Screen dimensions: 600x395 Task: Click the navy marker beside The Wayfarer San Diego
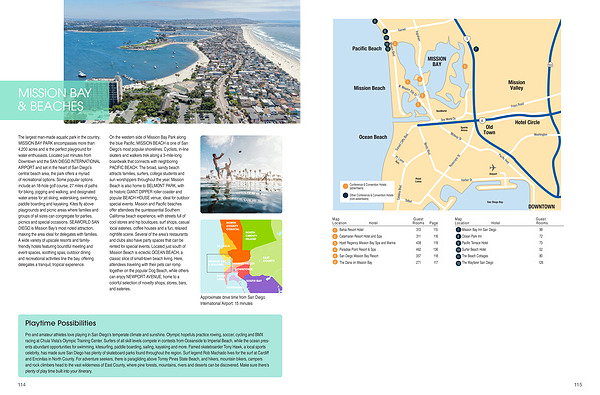tap(458, 263)
